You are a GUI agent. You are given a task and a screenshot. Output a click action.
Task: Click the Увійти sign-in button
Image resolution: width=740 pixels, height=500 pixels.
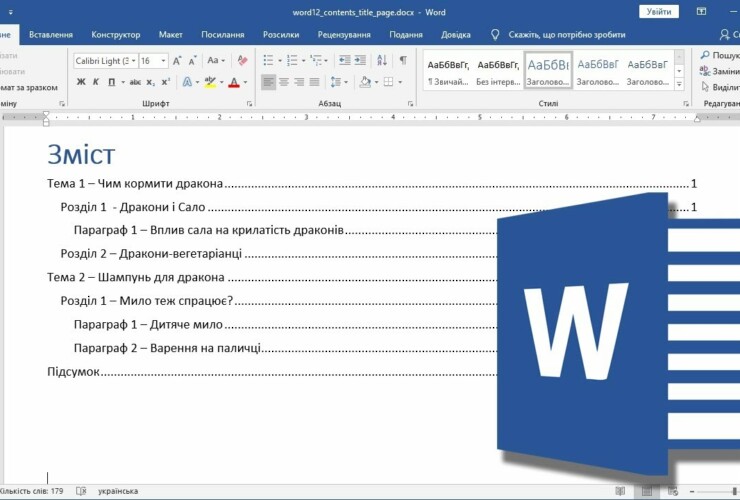[658, 11]
